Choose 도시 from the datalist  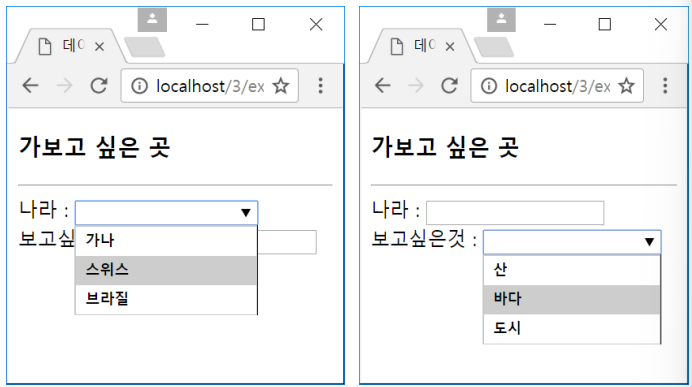572,328
